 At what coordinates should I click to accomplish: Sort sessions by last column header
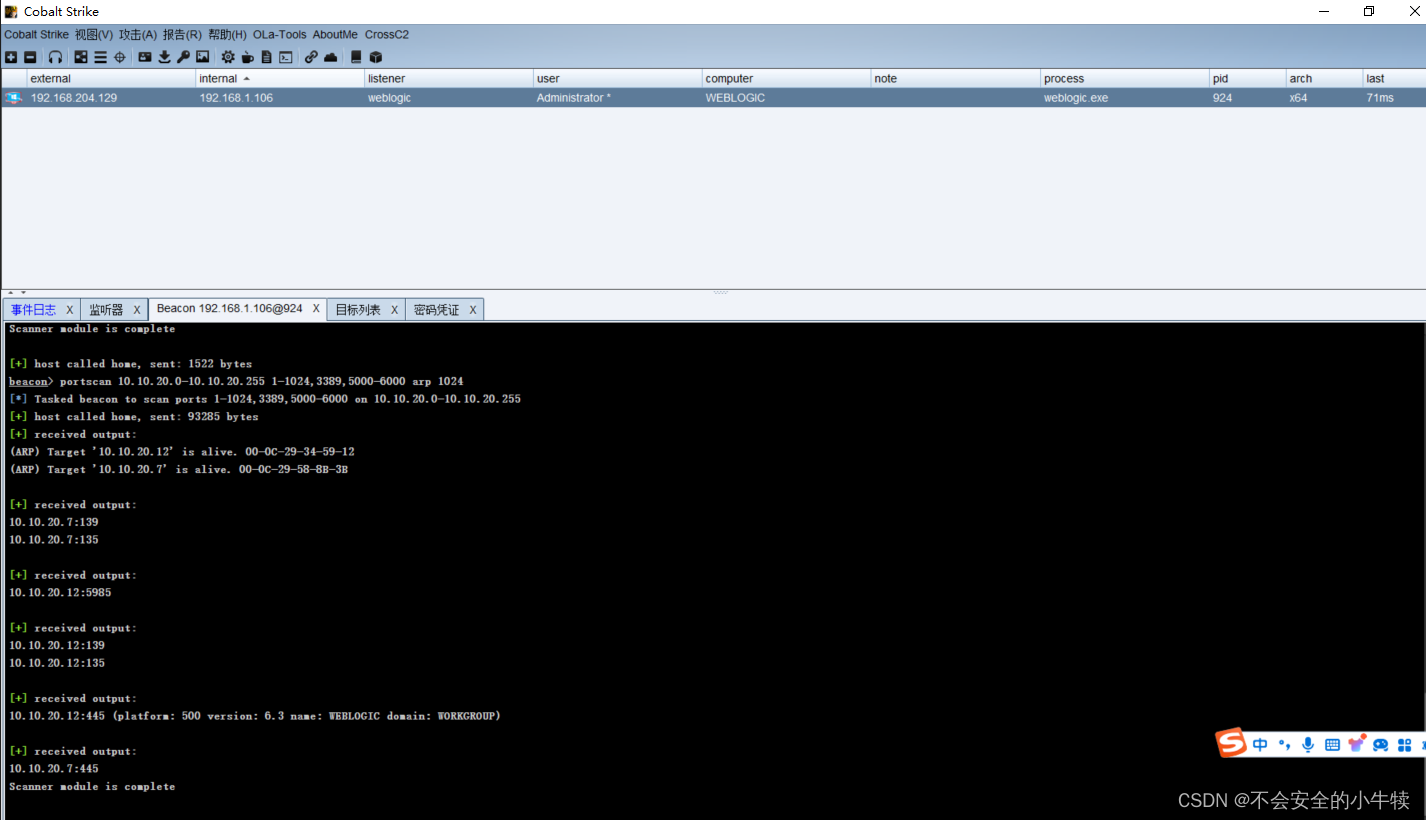pyautogui.click(x=1394, y=78)
